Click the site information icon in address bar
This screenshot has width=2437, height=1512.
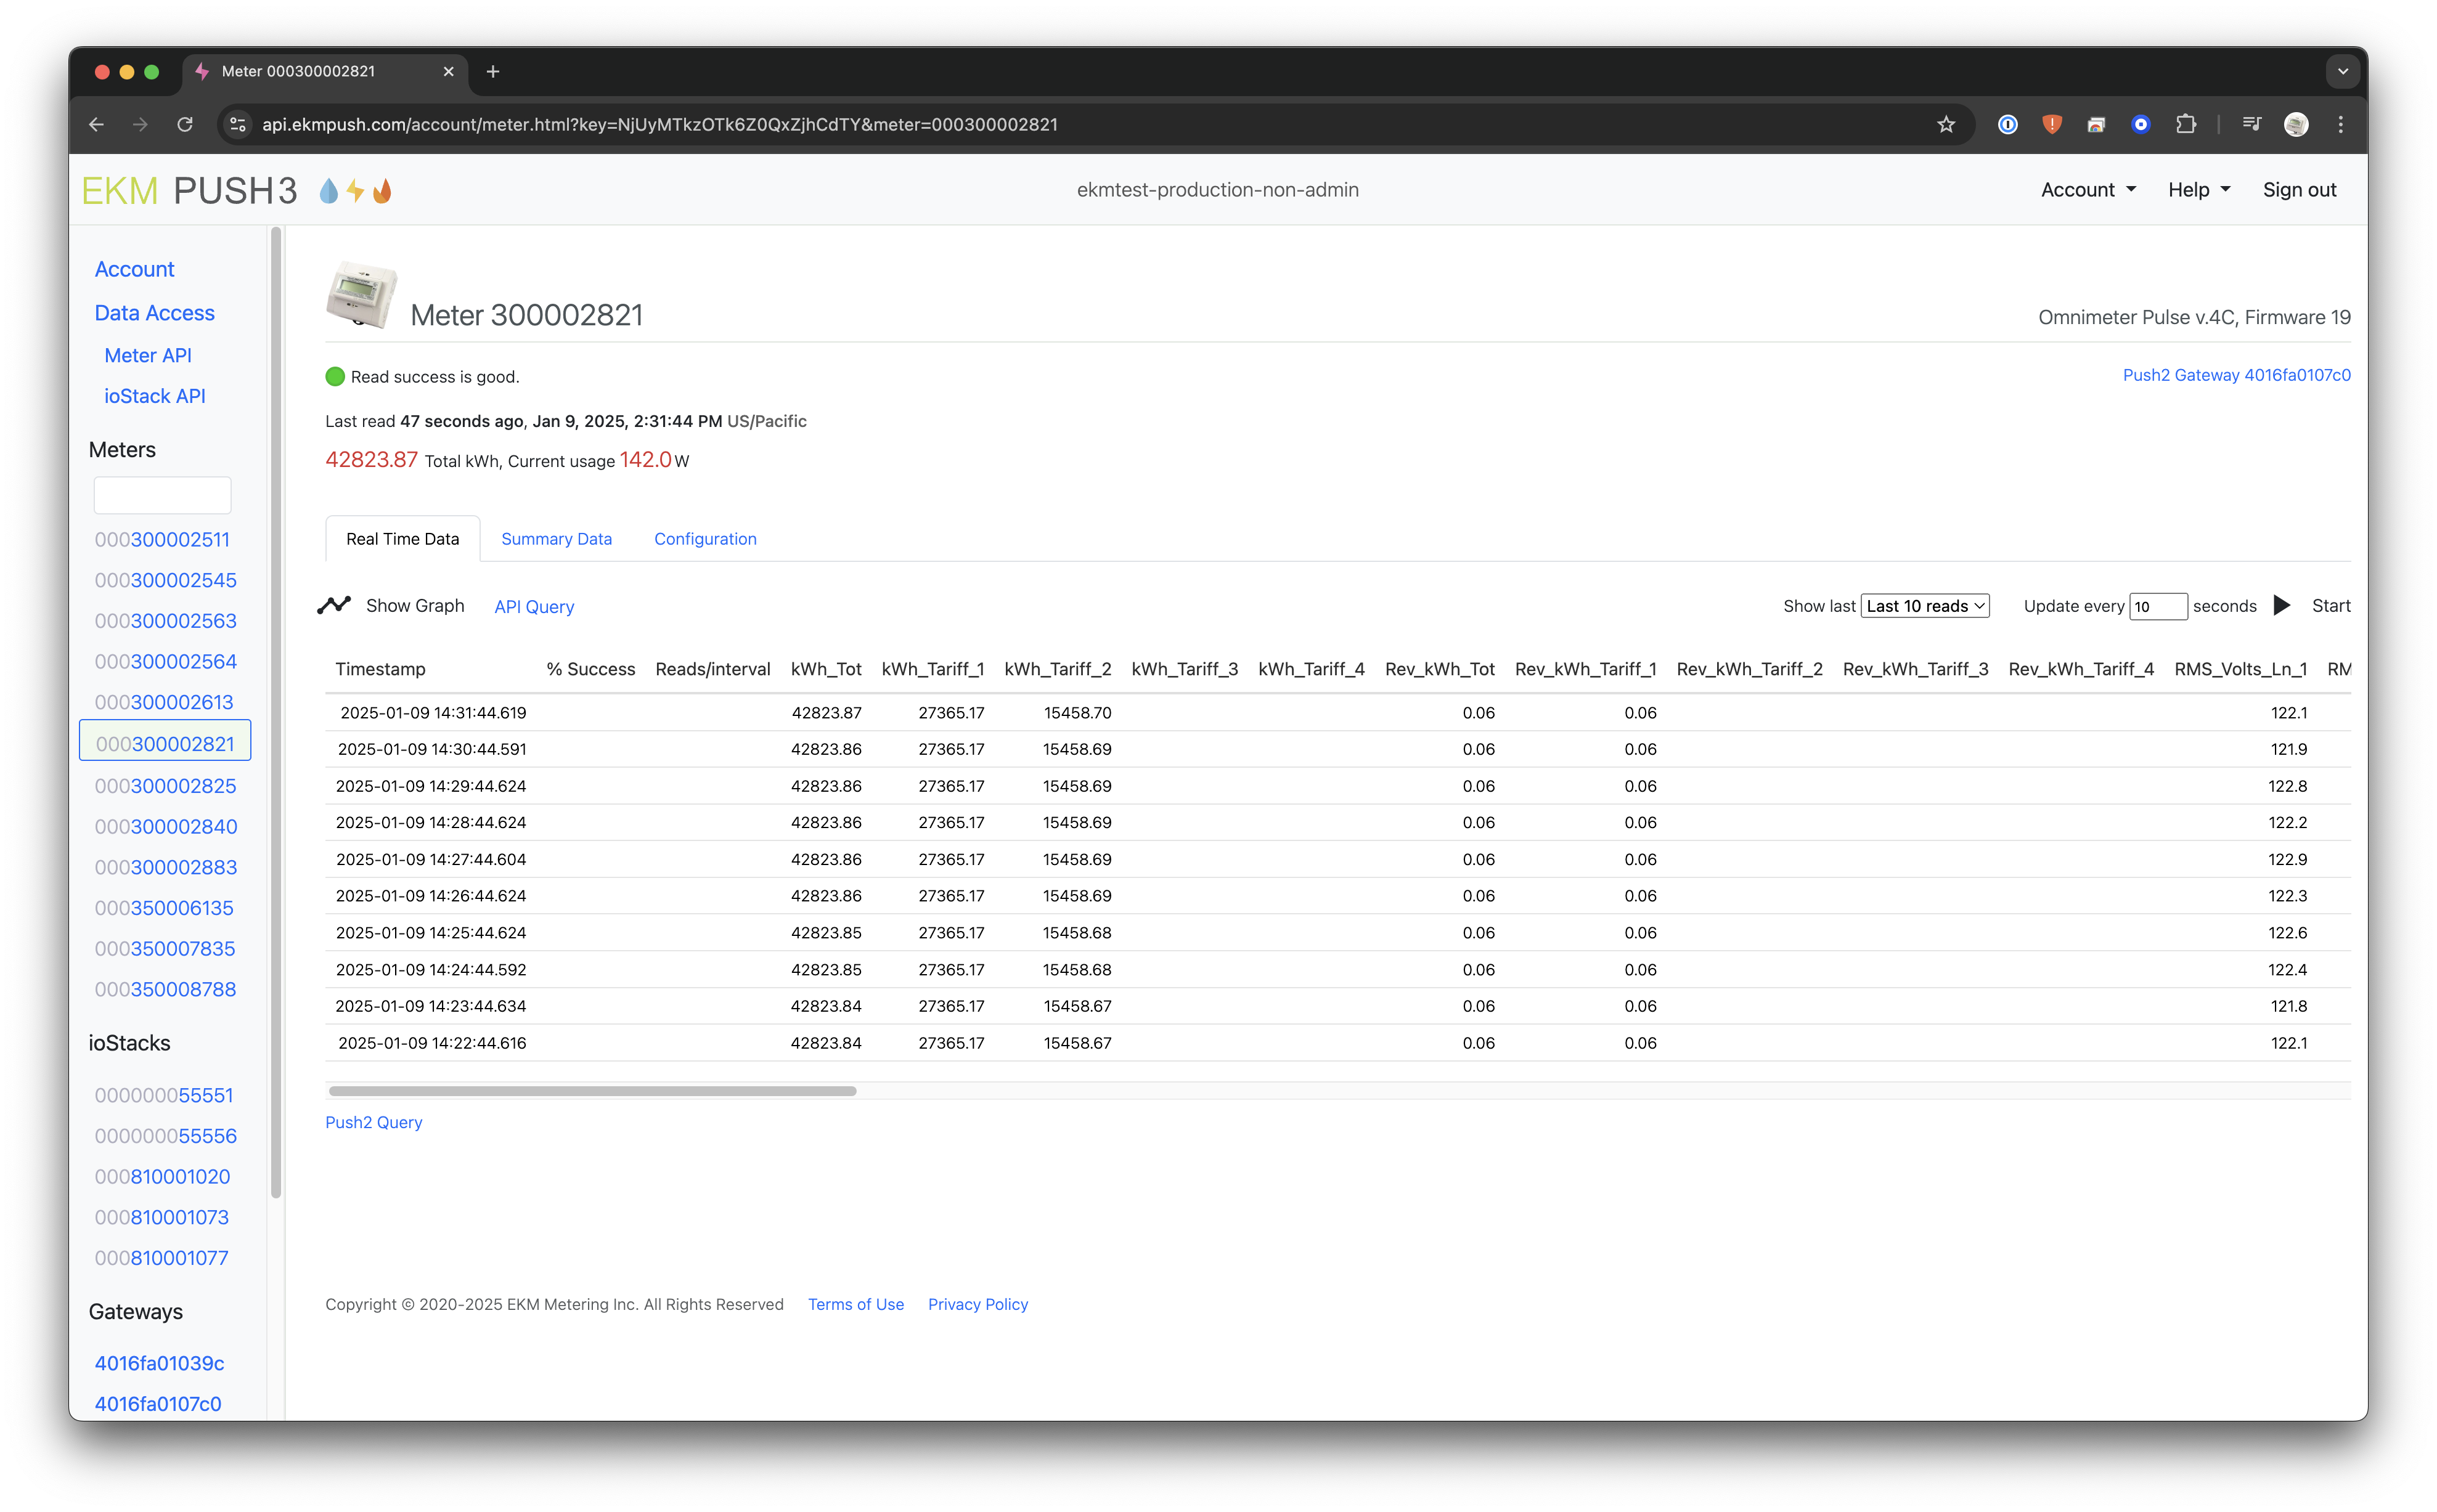(x=238, y=125)
